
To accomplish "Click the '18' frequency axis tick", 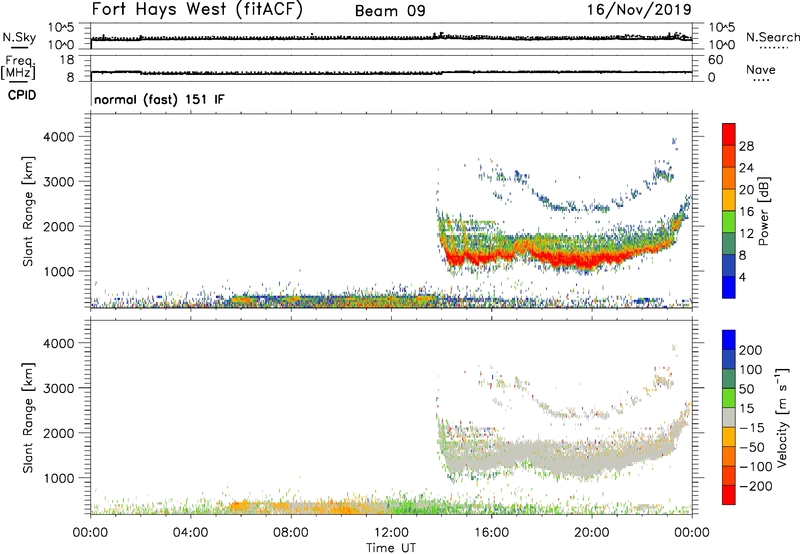I will coord(67,60).
